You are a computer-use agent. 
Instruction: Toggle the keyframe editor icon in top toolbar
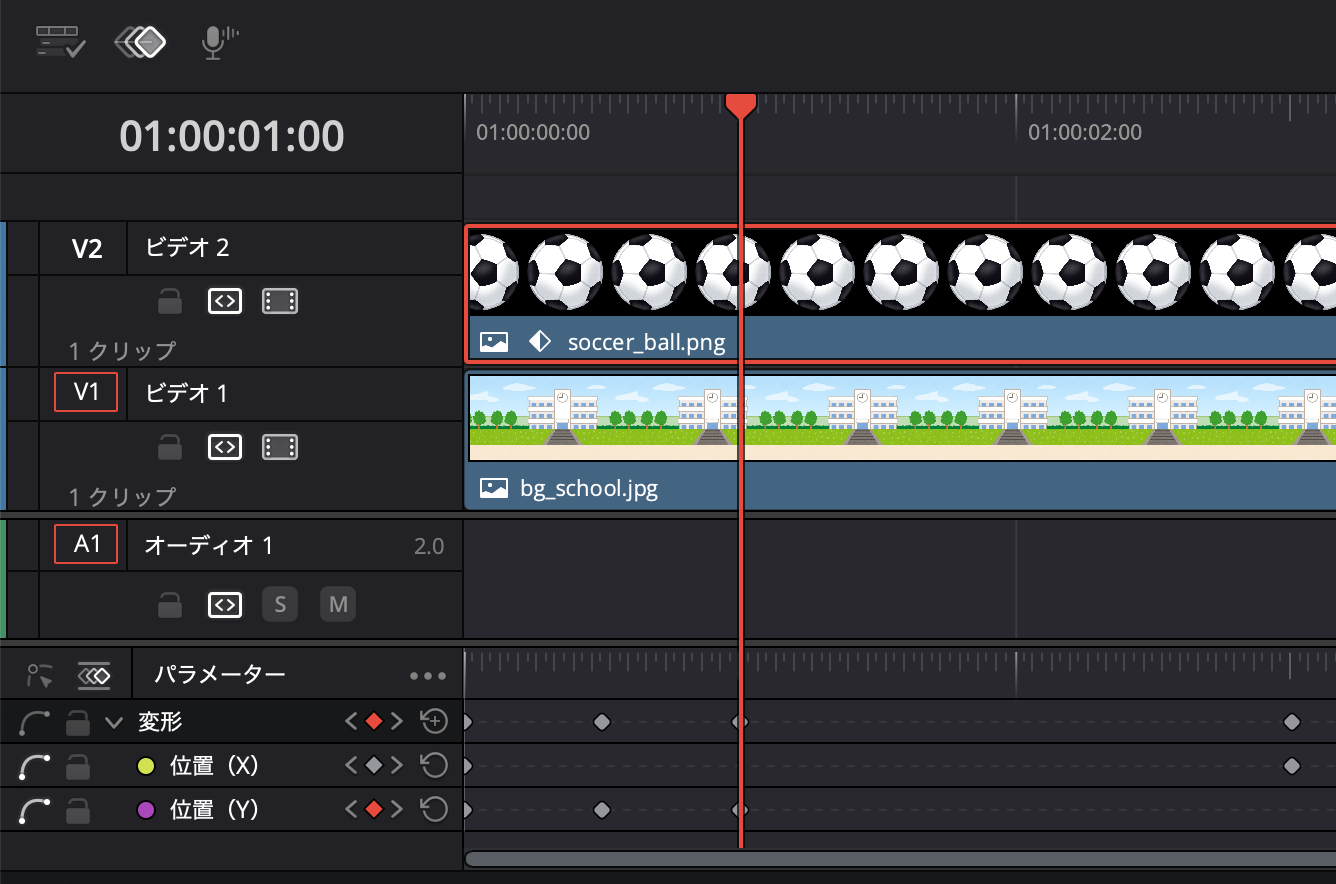coord(140,41)
